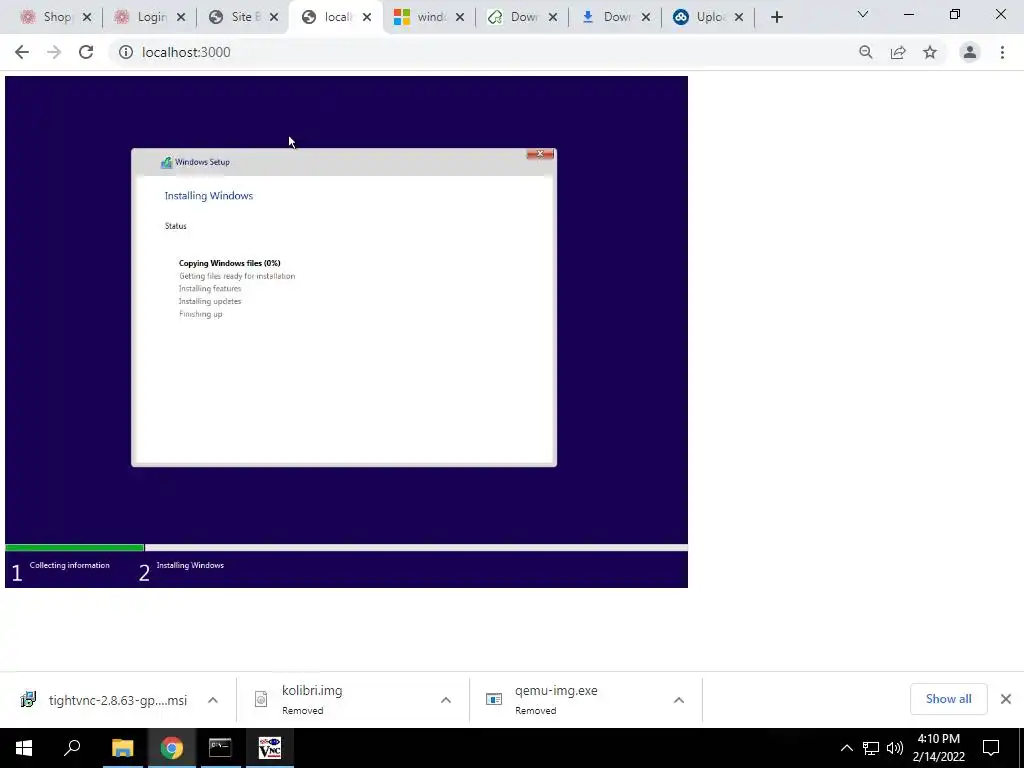Click the browser forward arrow
The width and height of the screenshot is (1024, 768).
pos(54,52)
